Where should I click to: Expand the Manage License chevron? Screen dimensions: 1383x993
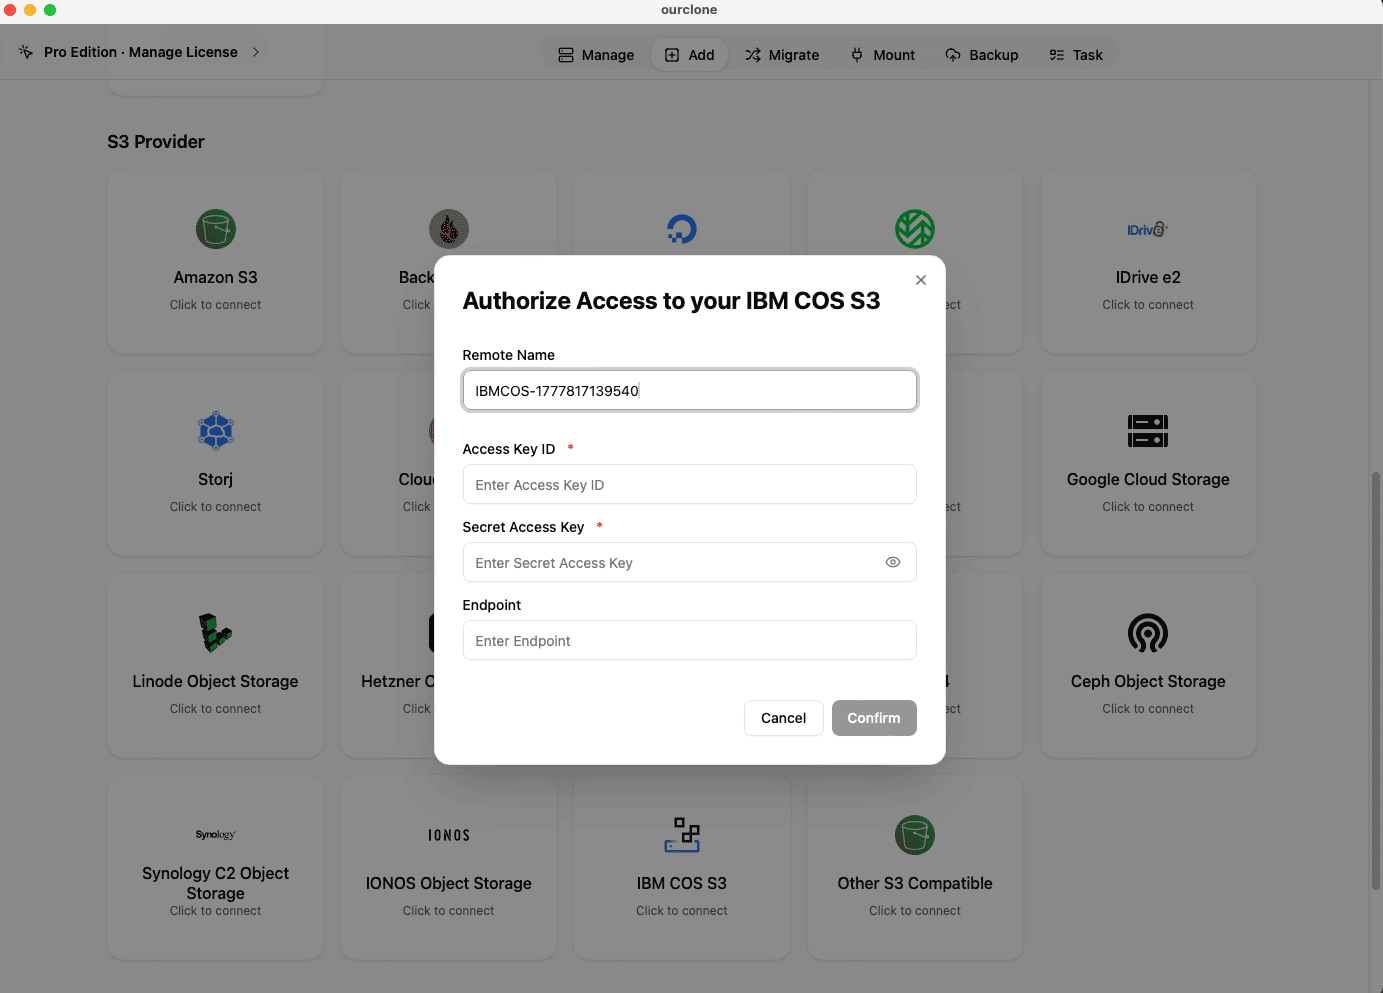pos(256,52)
